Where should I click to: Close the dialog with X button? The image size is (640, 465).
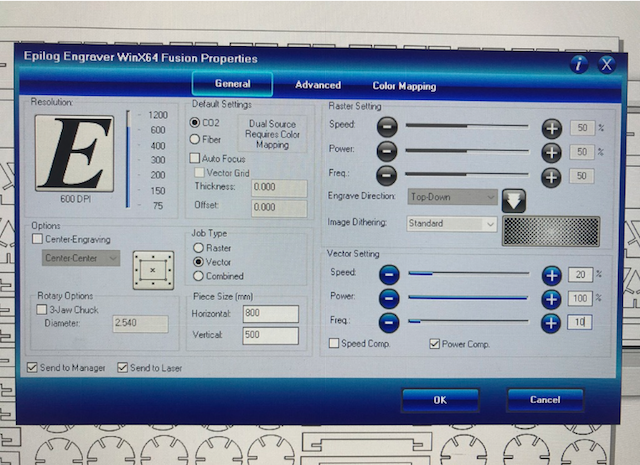tap(607, 65)
